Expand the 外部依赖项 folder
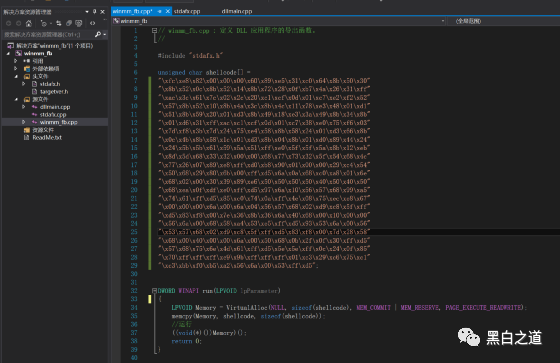The image size is (560, 363). point(16,68)
